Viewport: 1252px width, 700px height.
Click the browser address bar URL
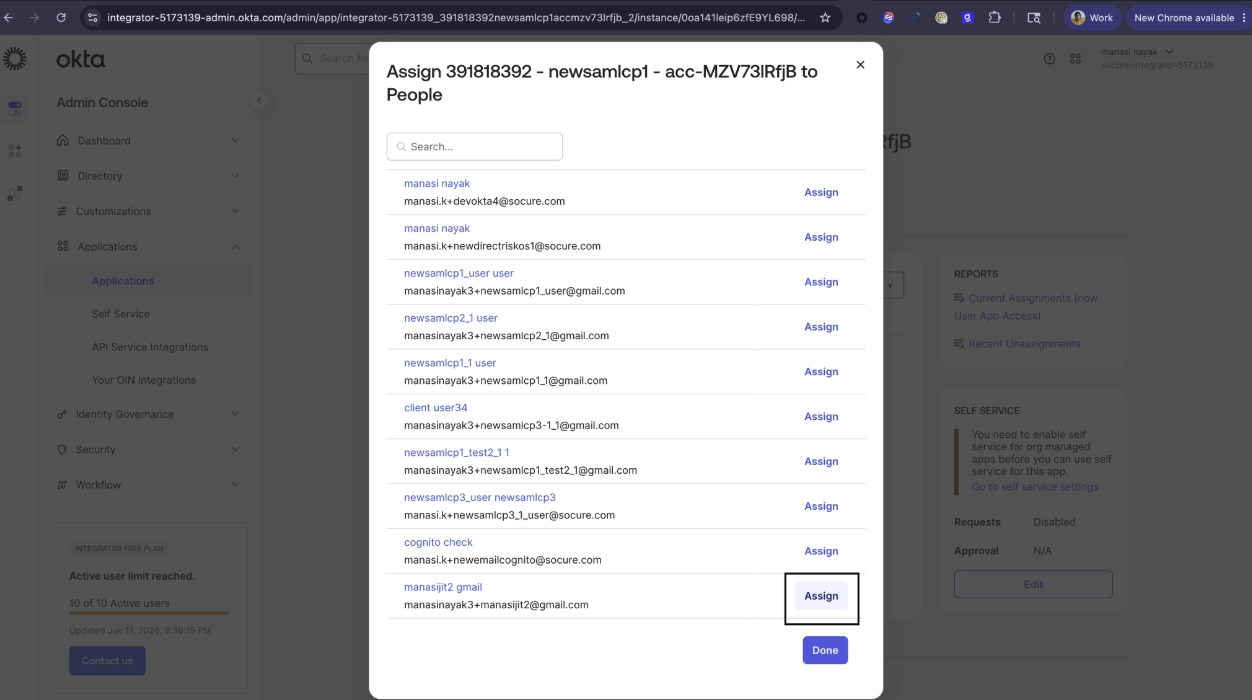click(456, 17)
